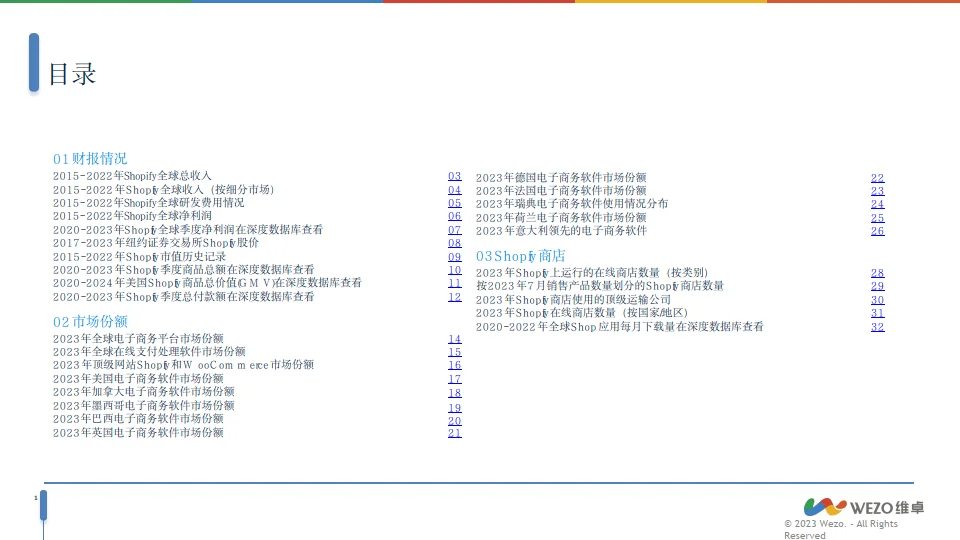Open page link 29 for 7月销售产品数量

coord(877,286)
